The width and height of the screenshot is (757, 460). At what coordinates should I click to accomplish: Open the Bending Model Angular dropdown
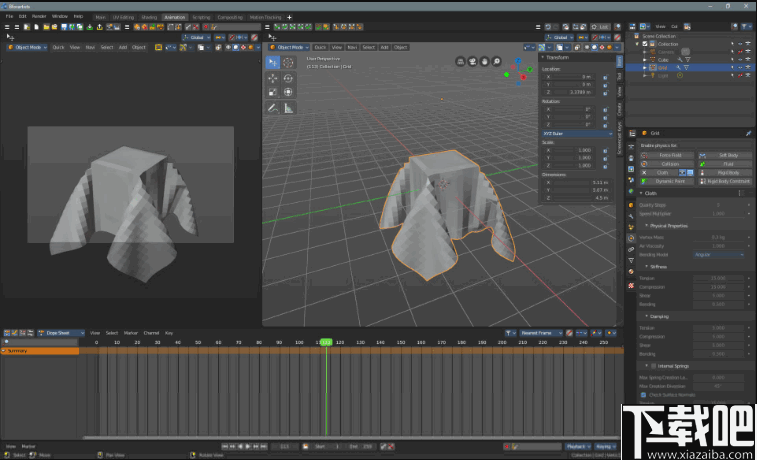719,254
